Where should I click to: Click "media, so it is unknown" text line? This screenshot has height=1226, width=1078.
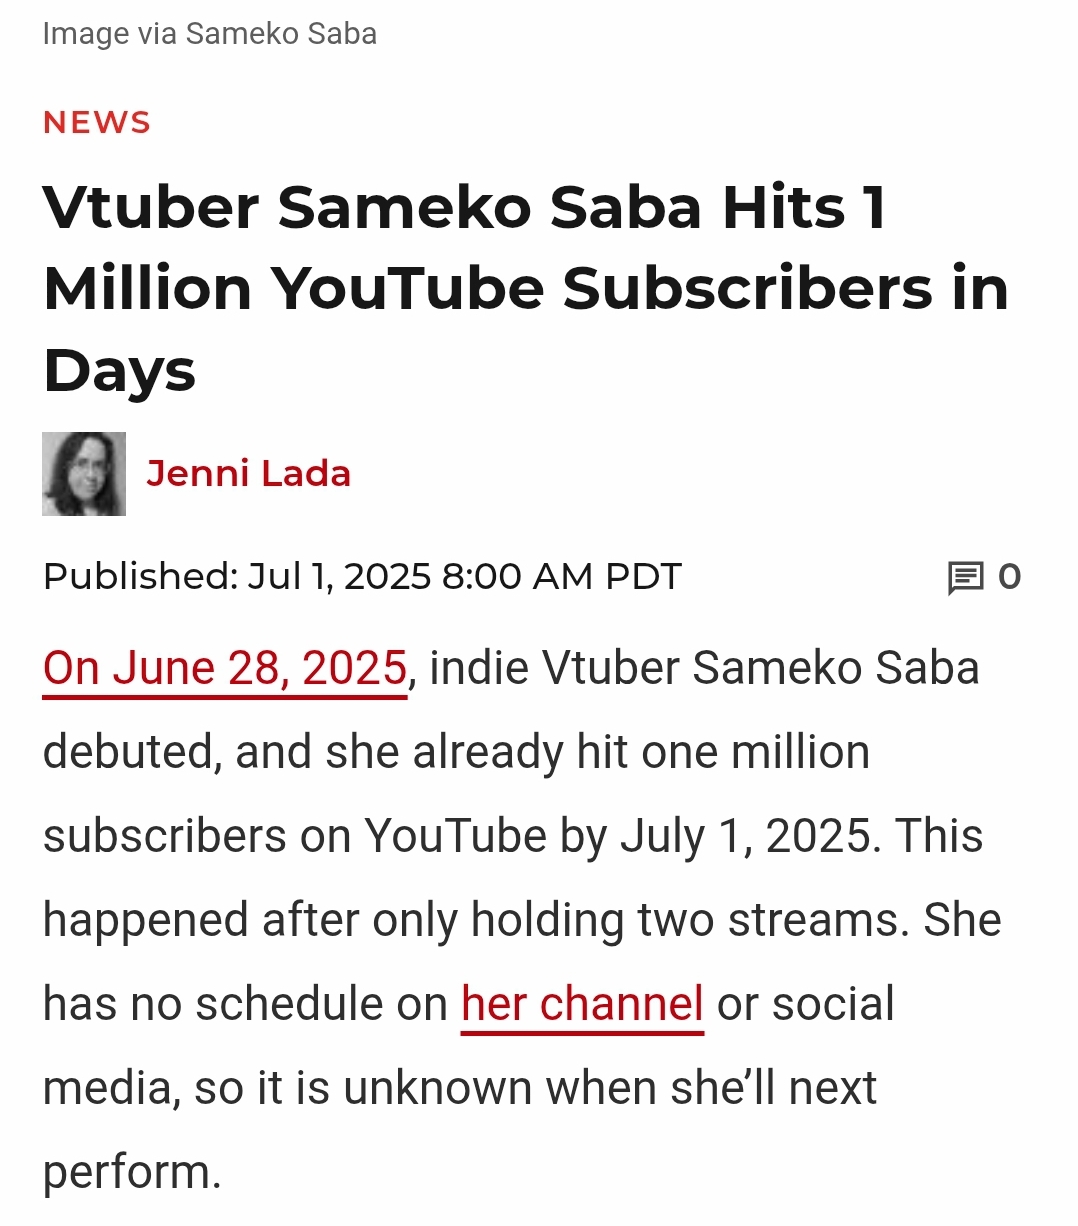pyautogui.click(x=286, y=1088)
